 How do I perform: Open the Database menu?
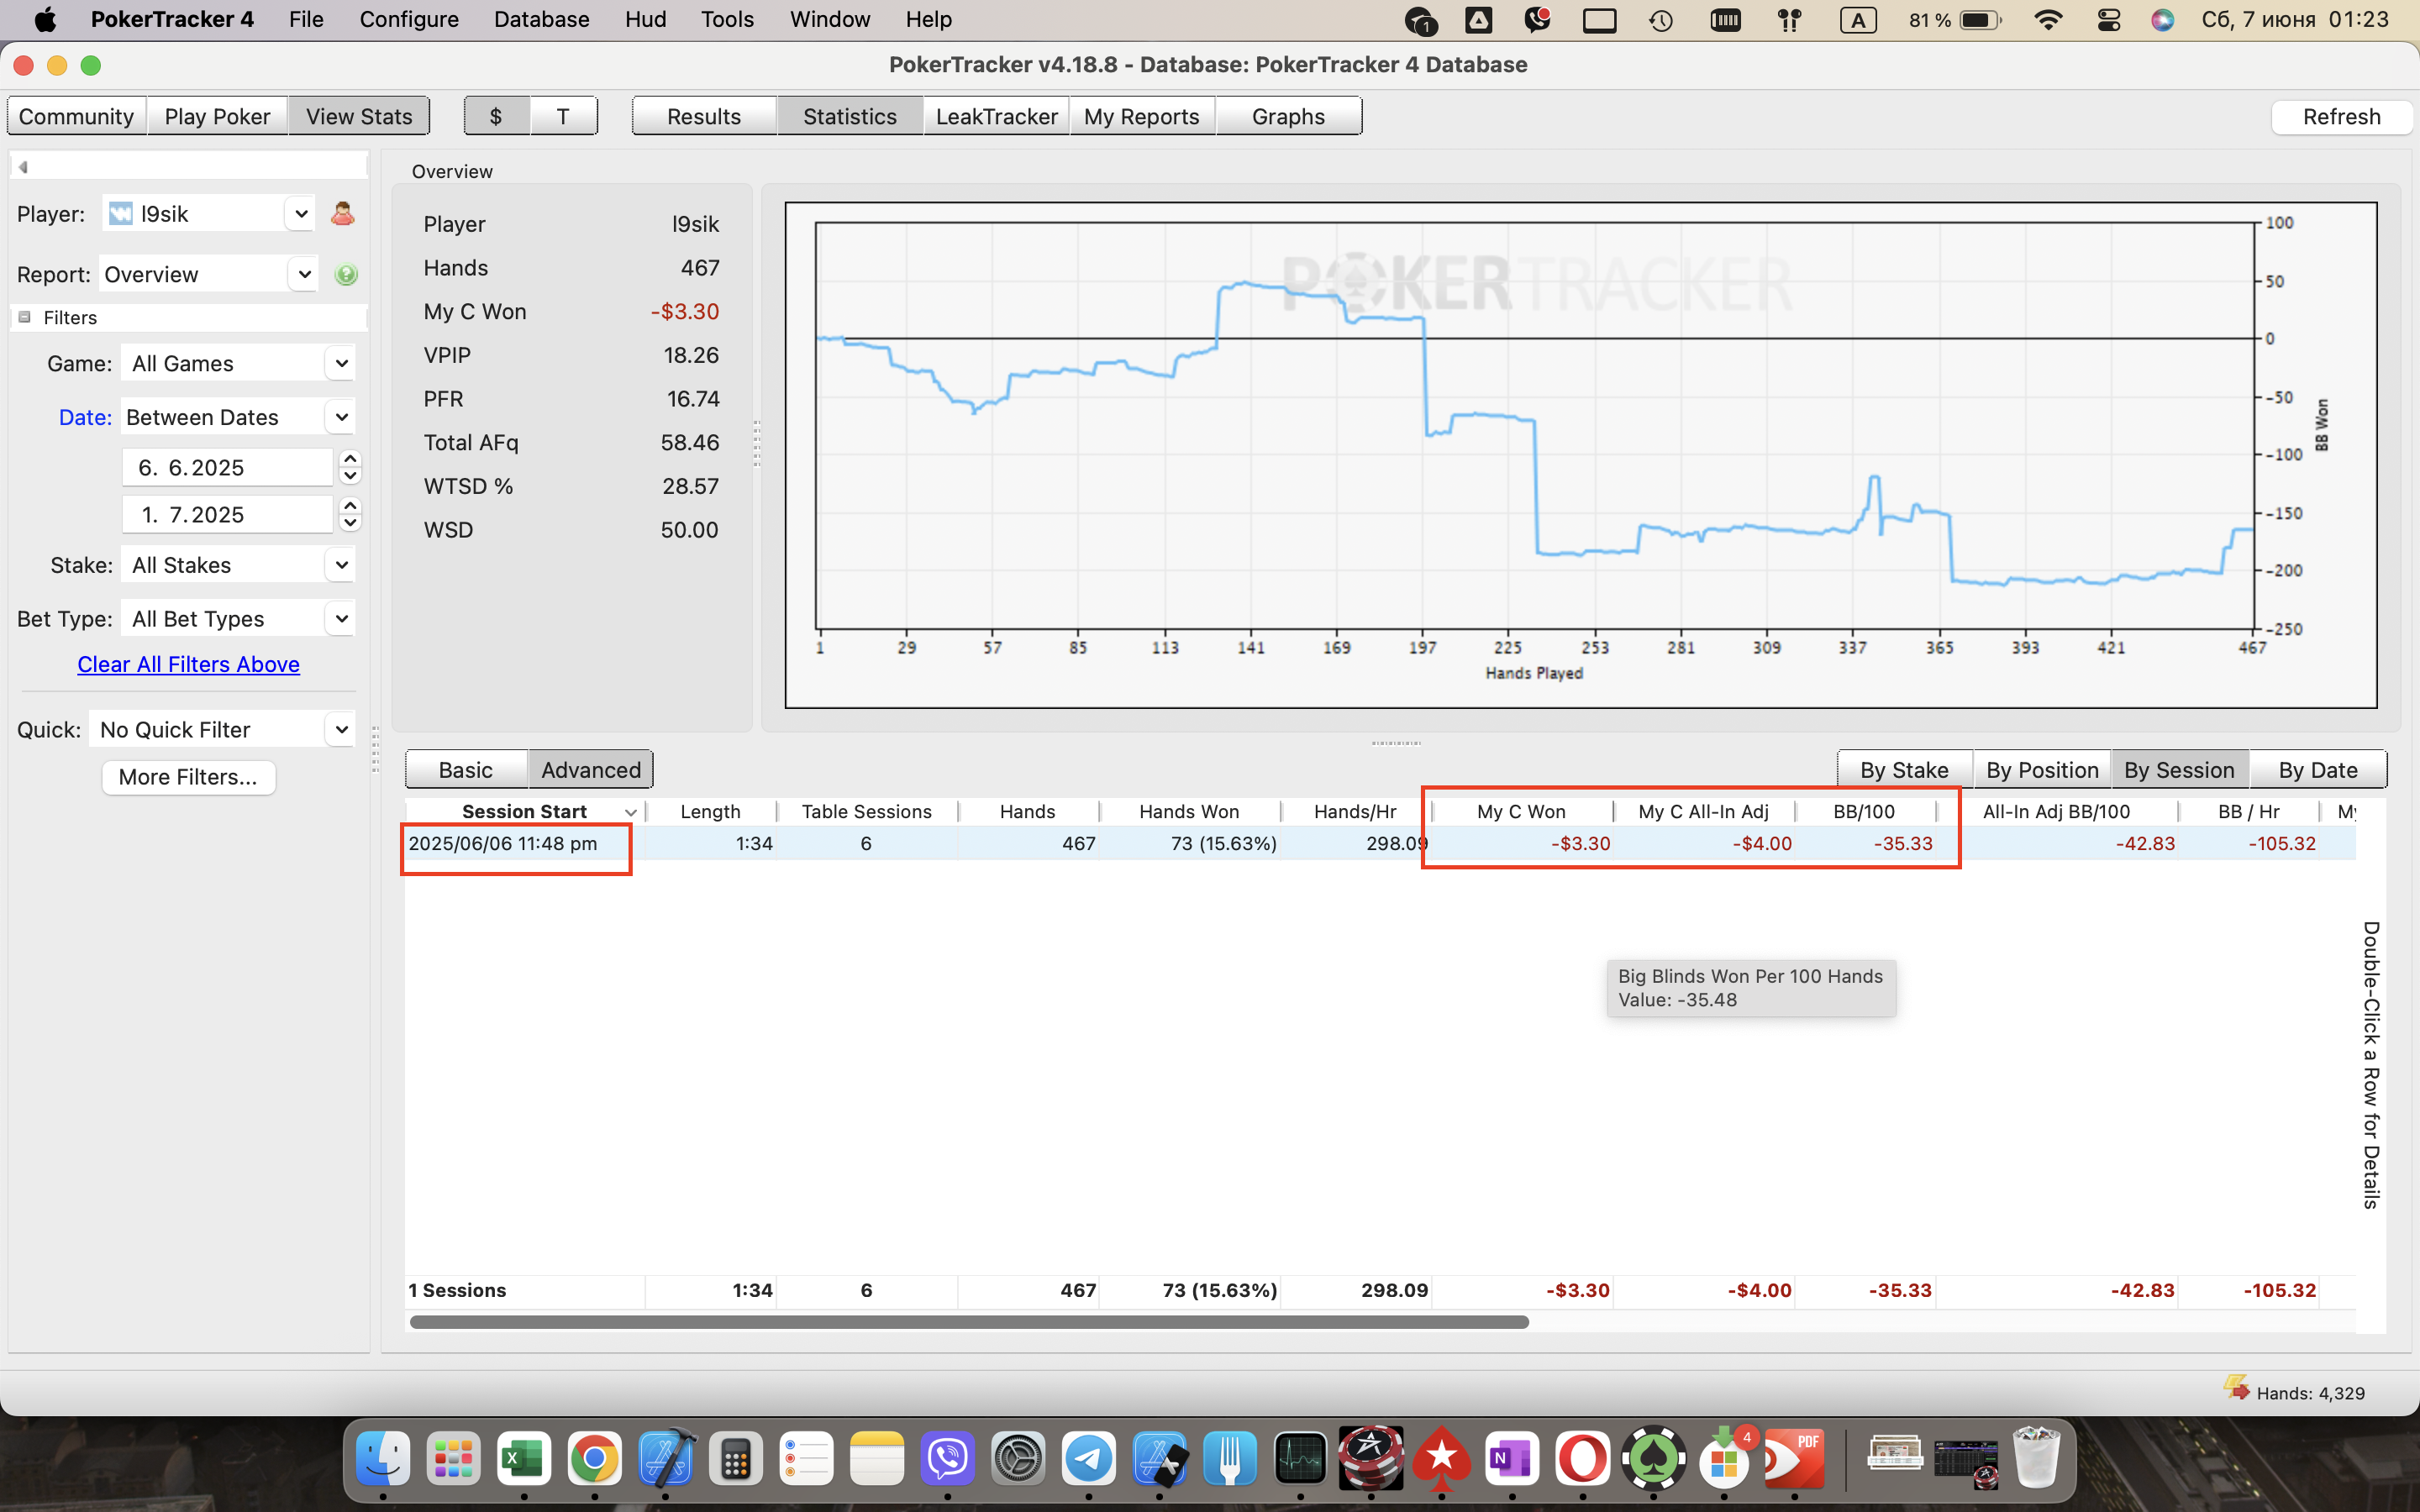click(541, 19)
